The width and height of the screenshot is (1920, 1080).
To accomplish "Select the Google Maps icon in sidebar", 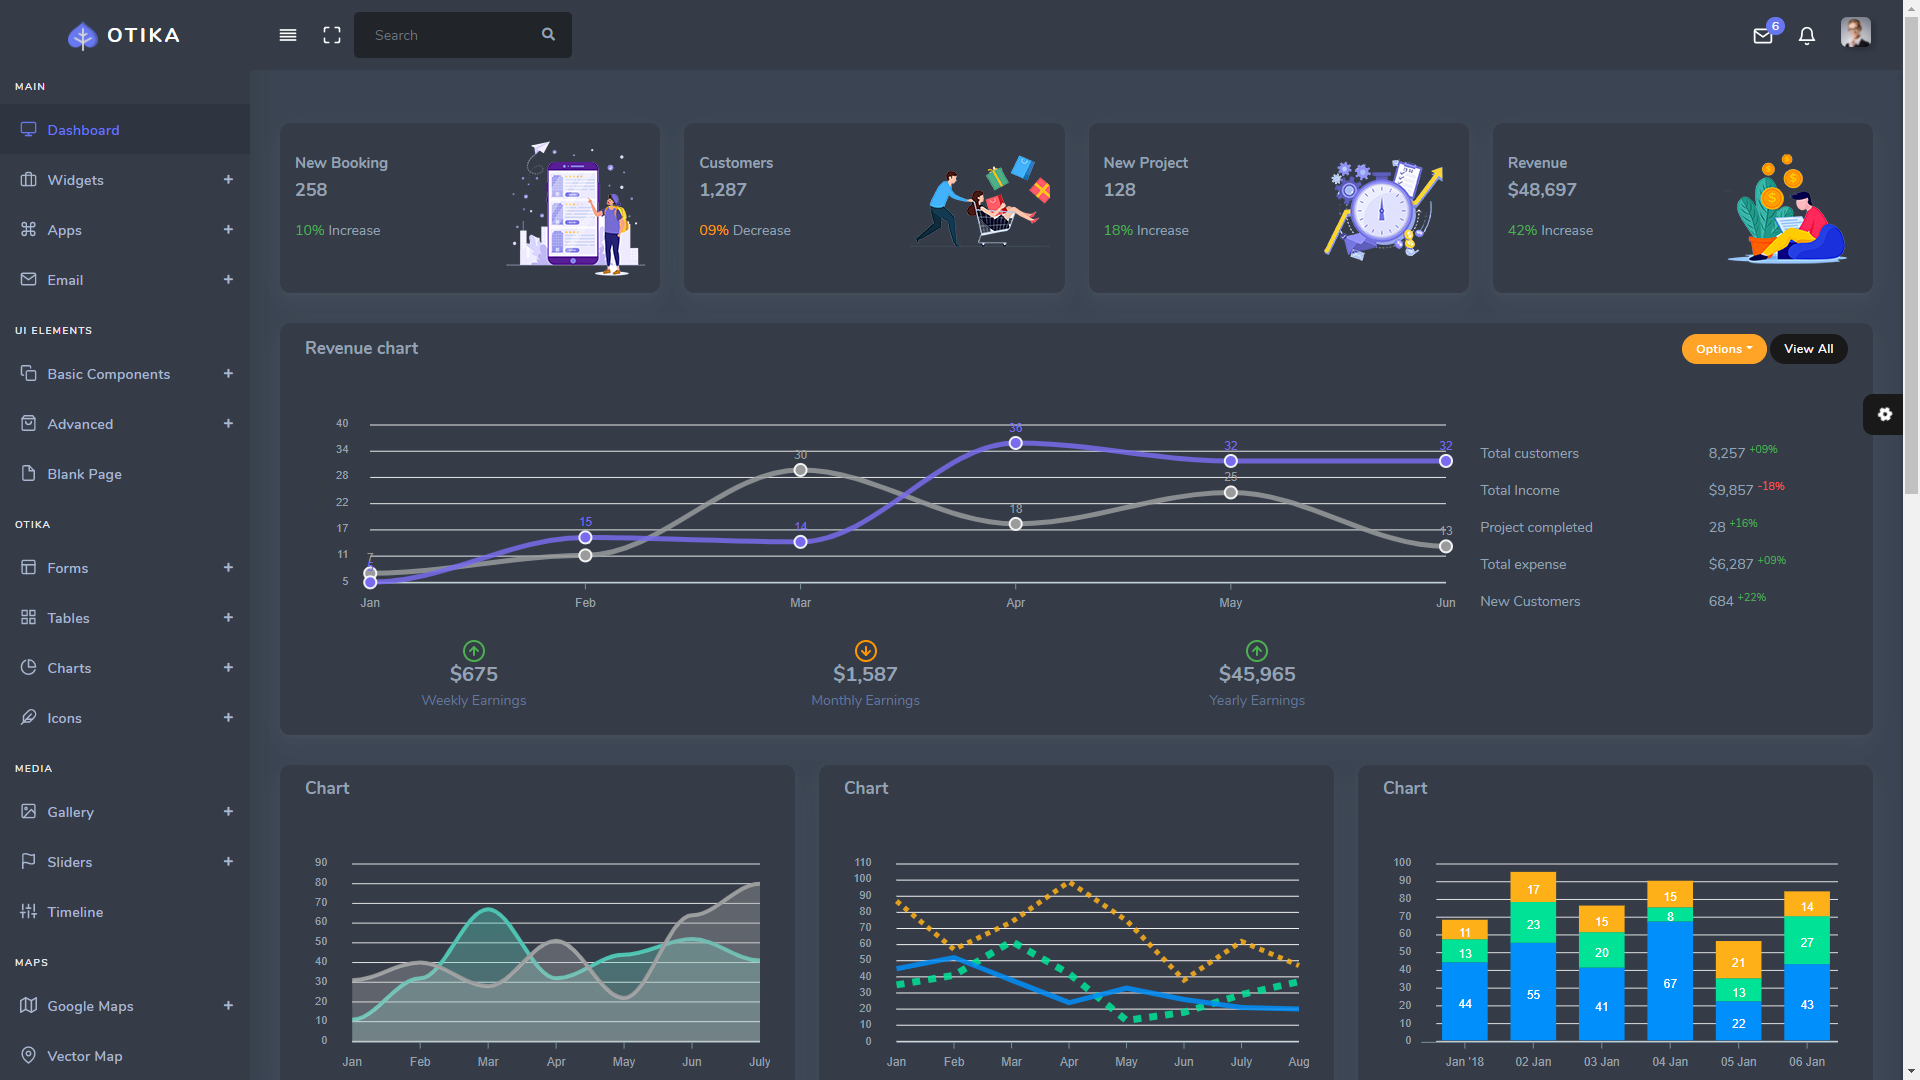I will tap(29, 1005).
